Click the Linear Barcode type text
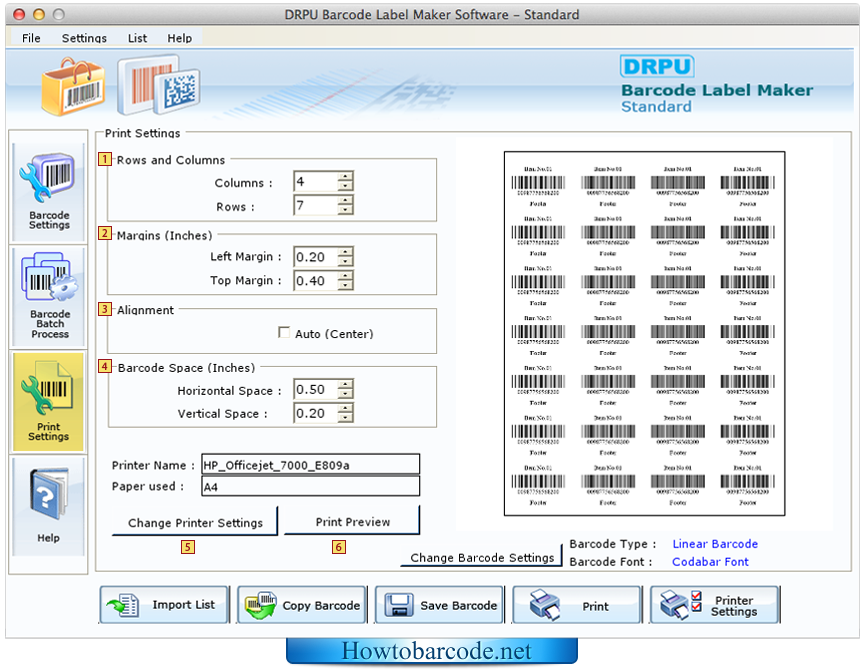This screenshot has height=670, width=865. tap(715, 544)
